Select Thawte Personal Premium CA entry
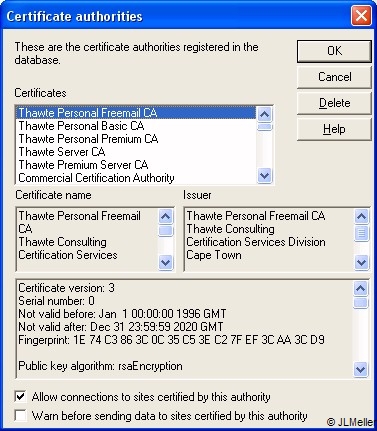The image size is (377, 431). (136, 139)
